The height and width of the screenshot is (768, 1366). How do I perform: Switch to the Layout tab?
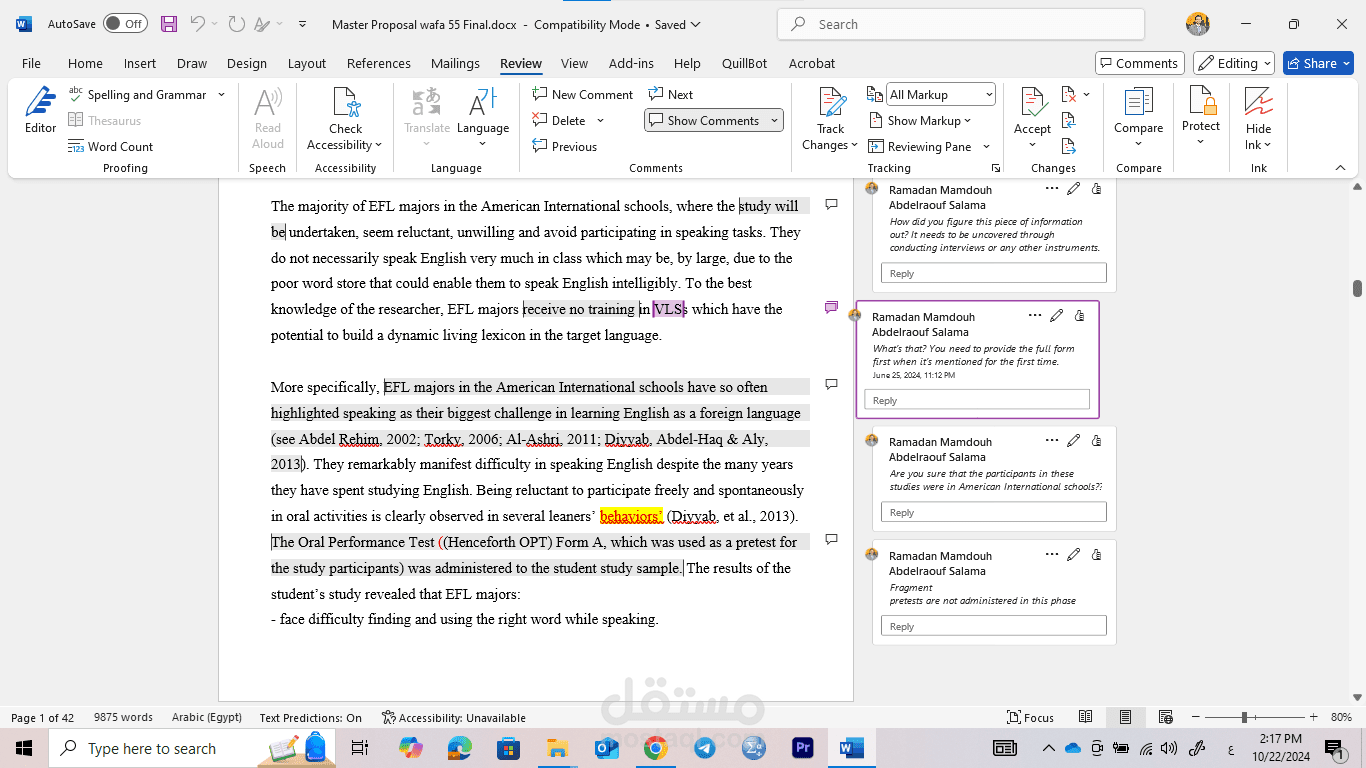point(306,63)
